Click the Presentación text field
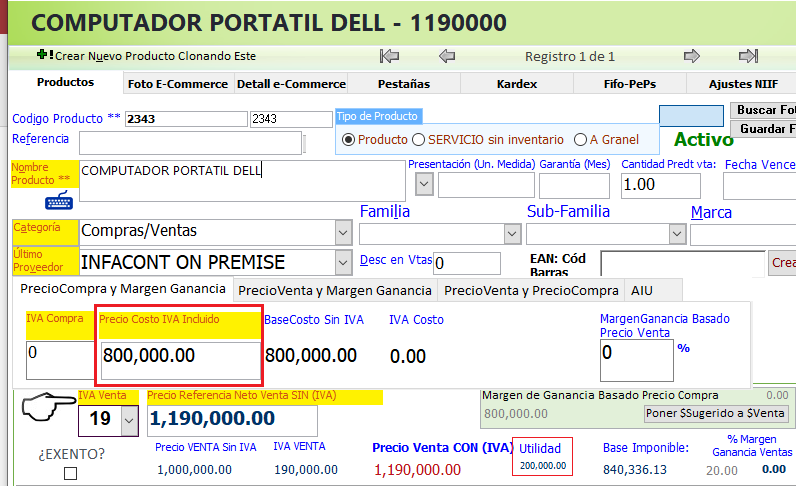Image resolution: width=796 pixels, height=486 pixels. pos(486,185)
